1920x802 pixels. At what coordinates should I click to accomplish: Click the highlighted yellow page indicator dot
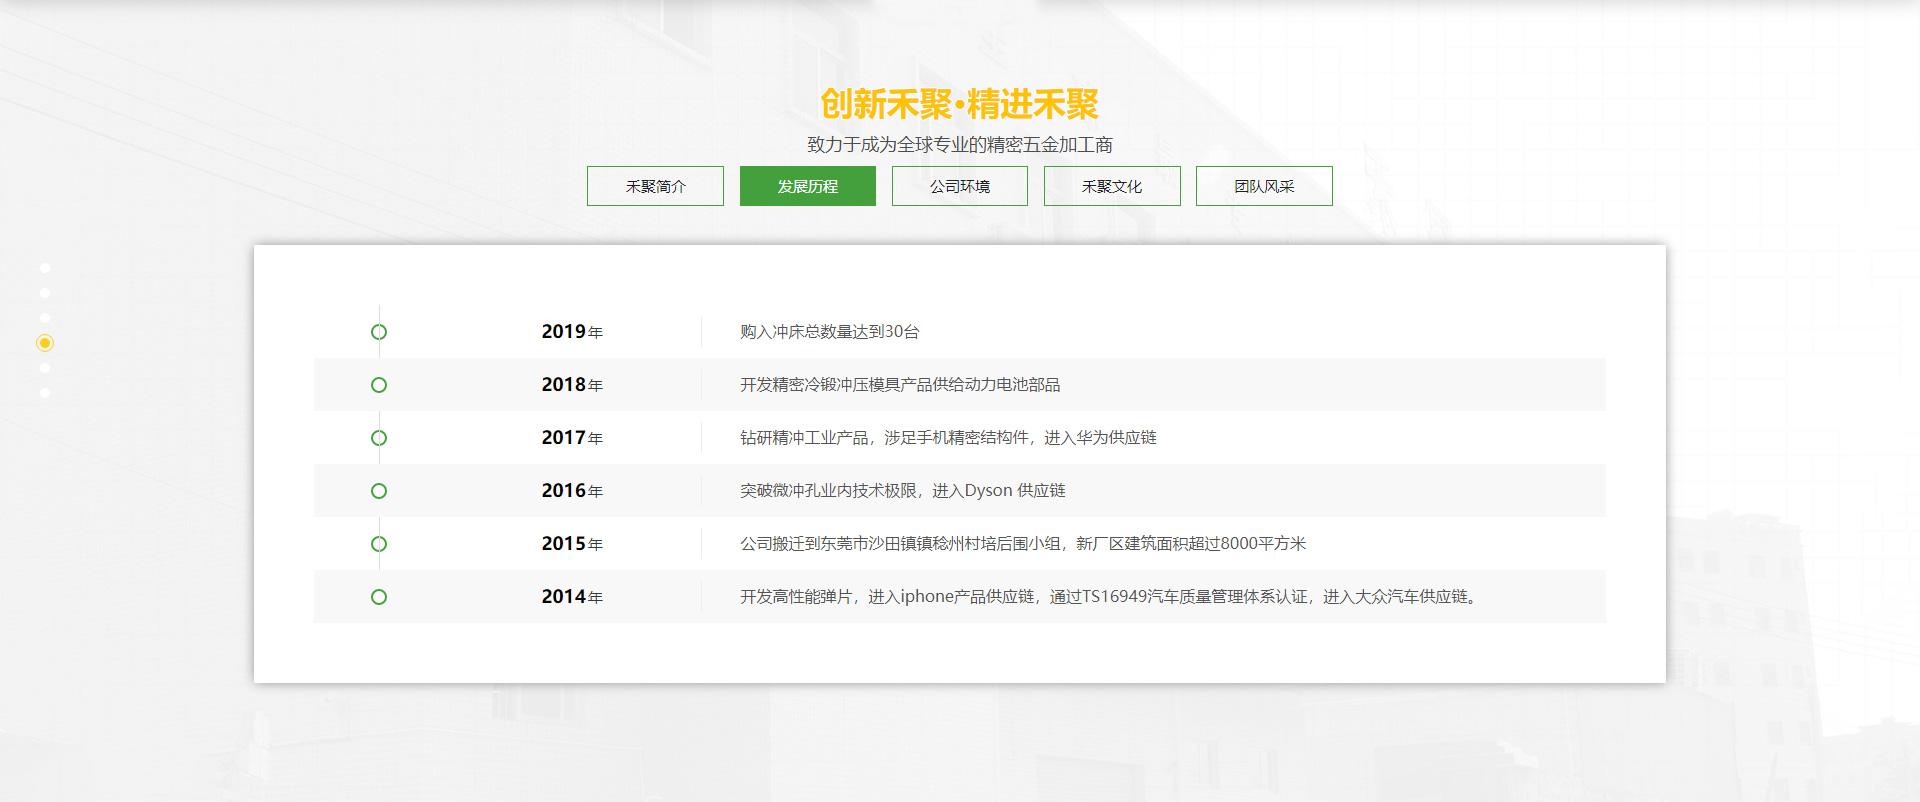pos(45,343)
